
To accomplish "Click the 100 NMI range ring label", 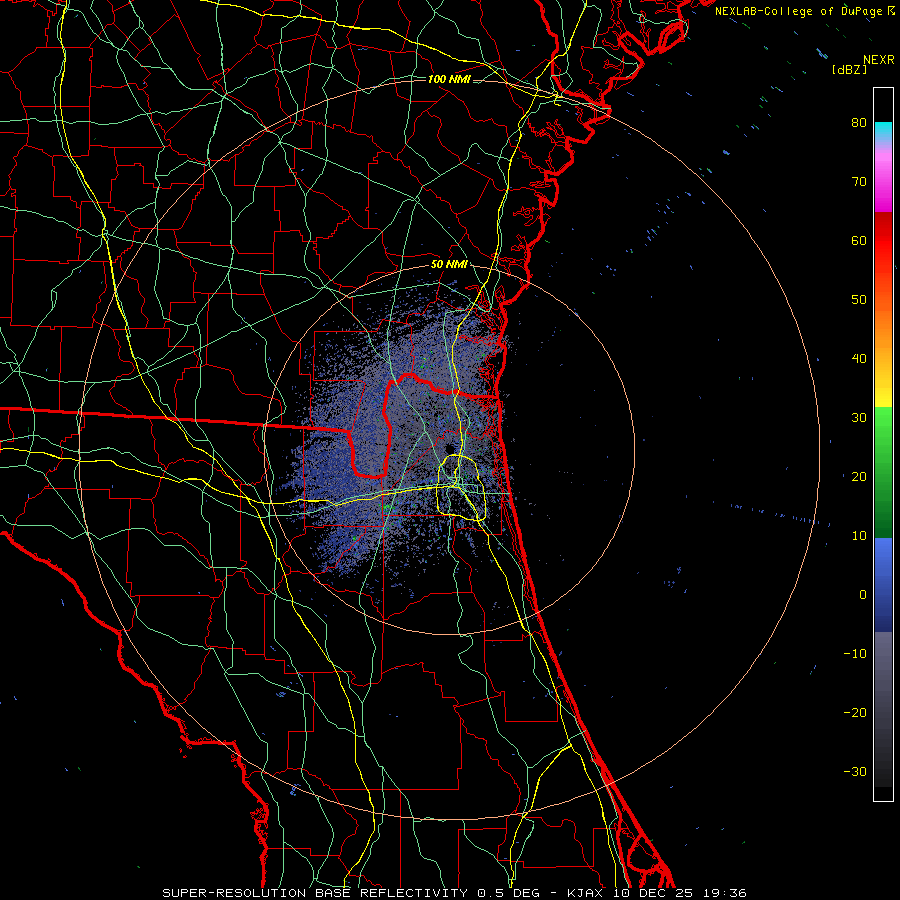I will pyautogui.click(x=449, y=79).
